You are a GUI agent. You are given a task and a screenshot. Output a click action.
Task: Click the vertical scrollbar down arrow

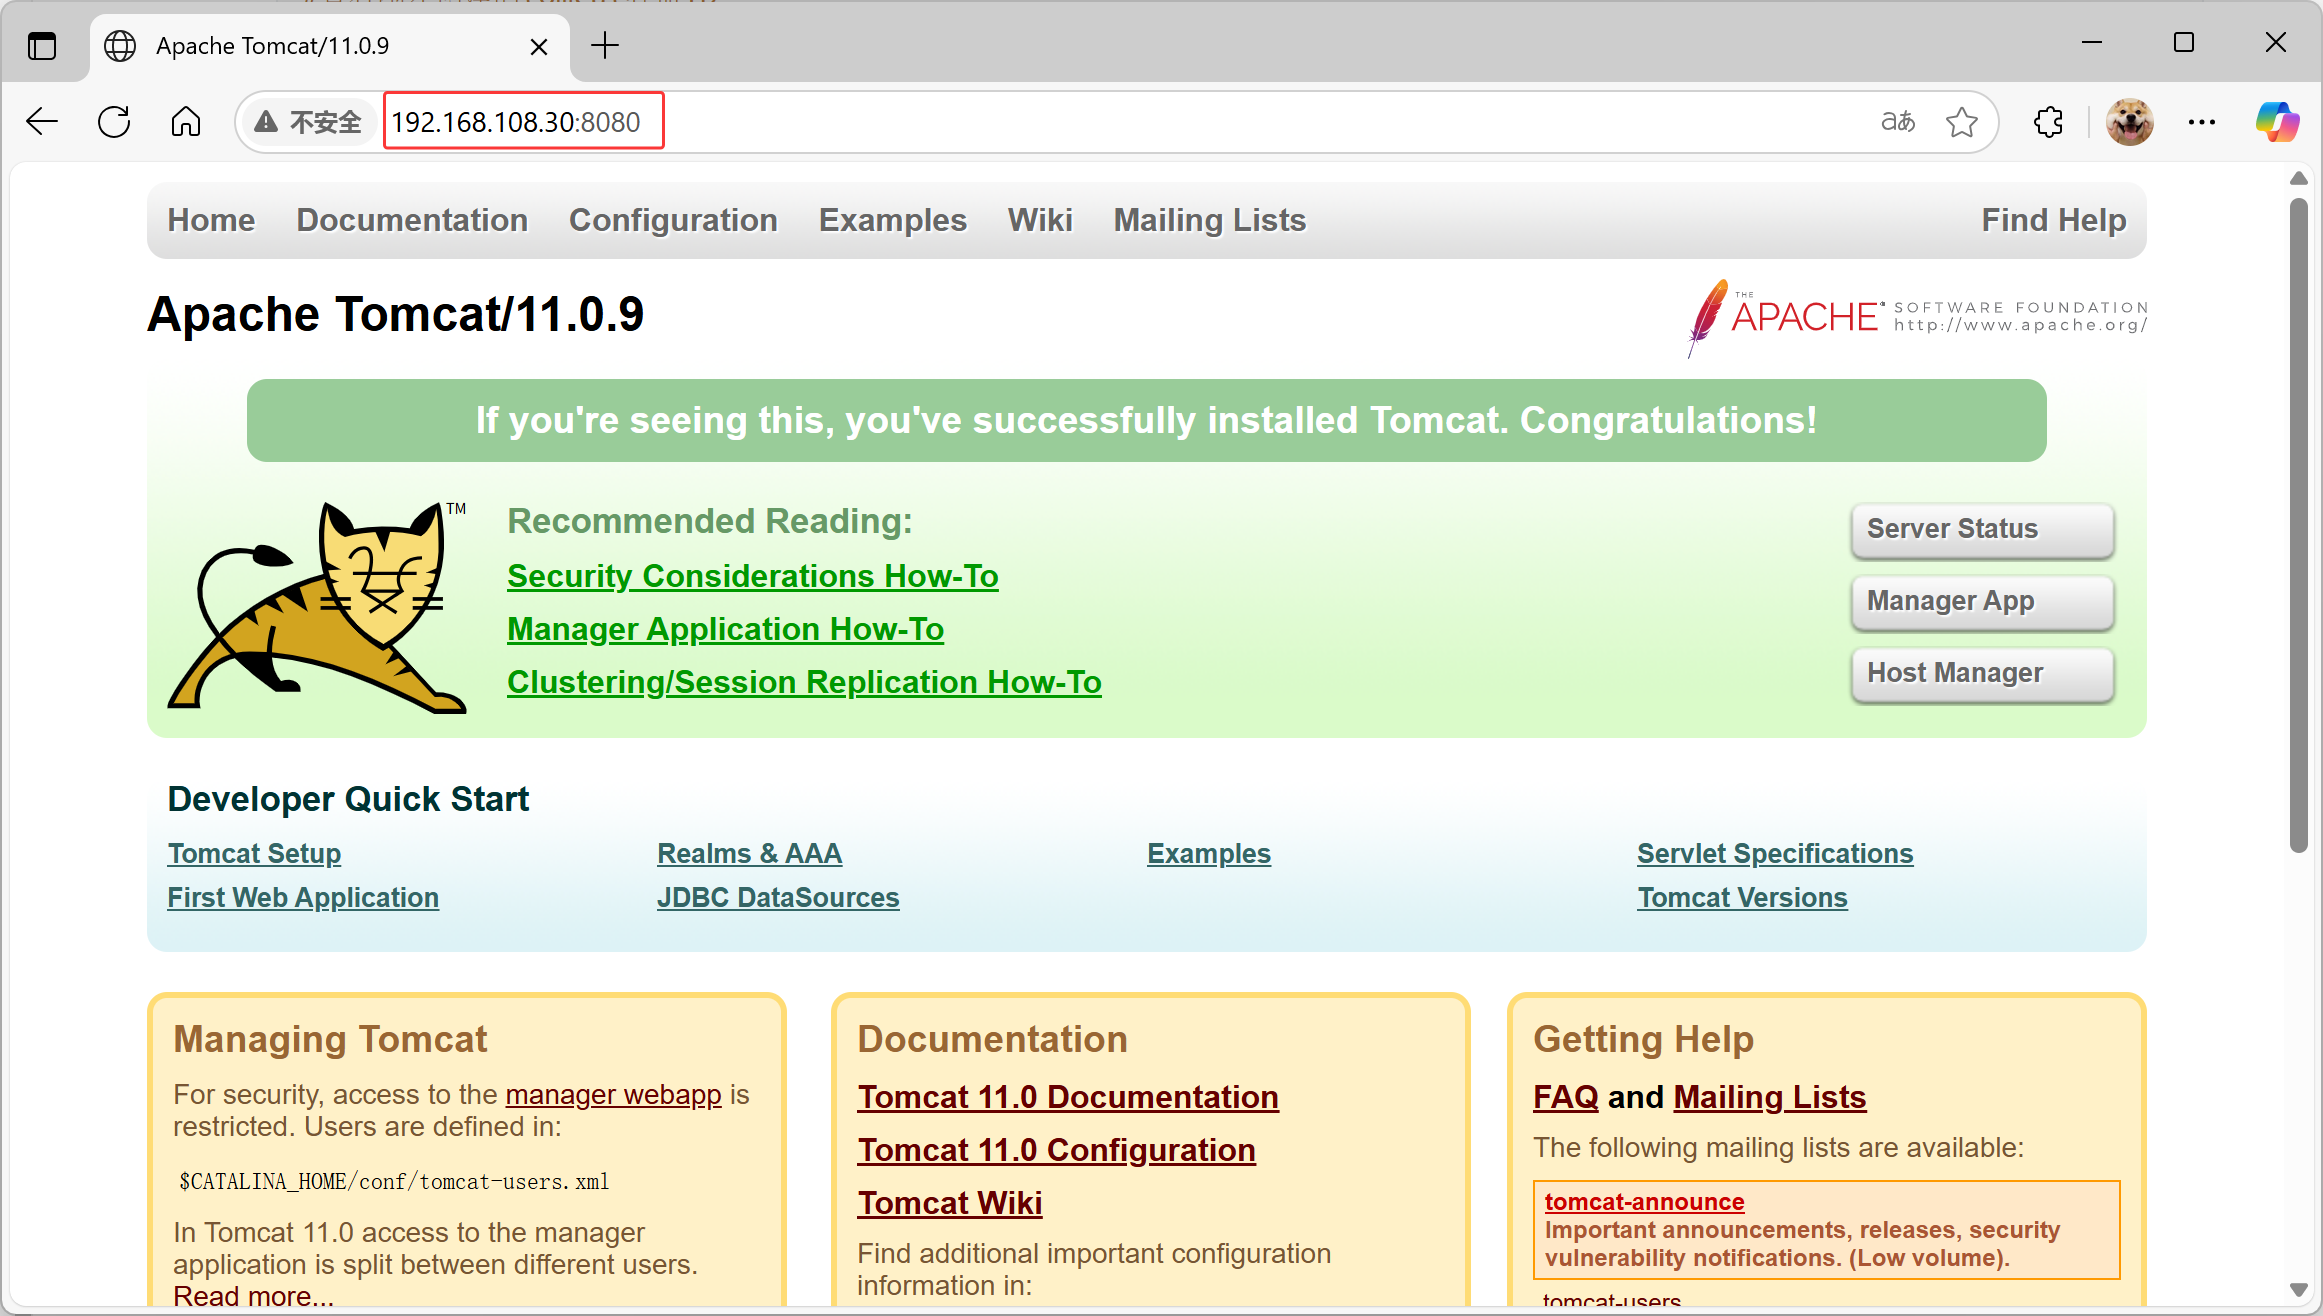(2298, 1290)
